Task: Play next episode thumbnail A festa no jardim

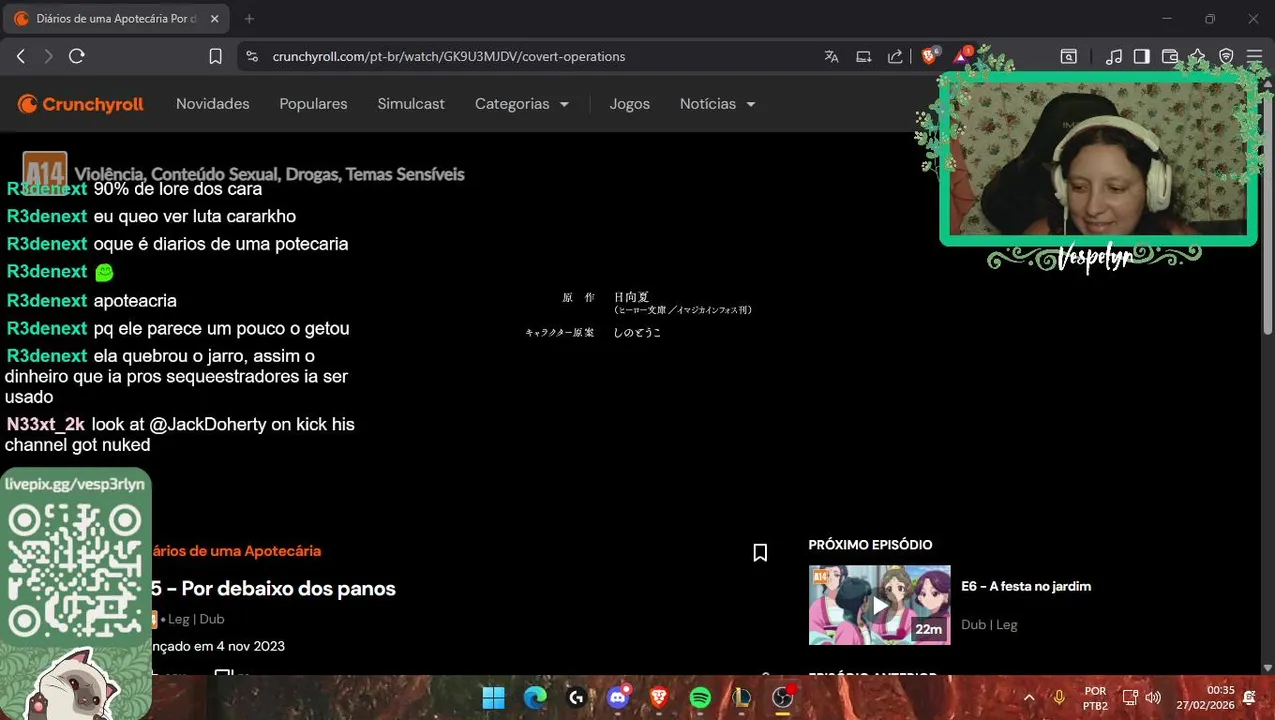Action: point(879,605)
